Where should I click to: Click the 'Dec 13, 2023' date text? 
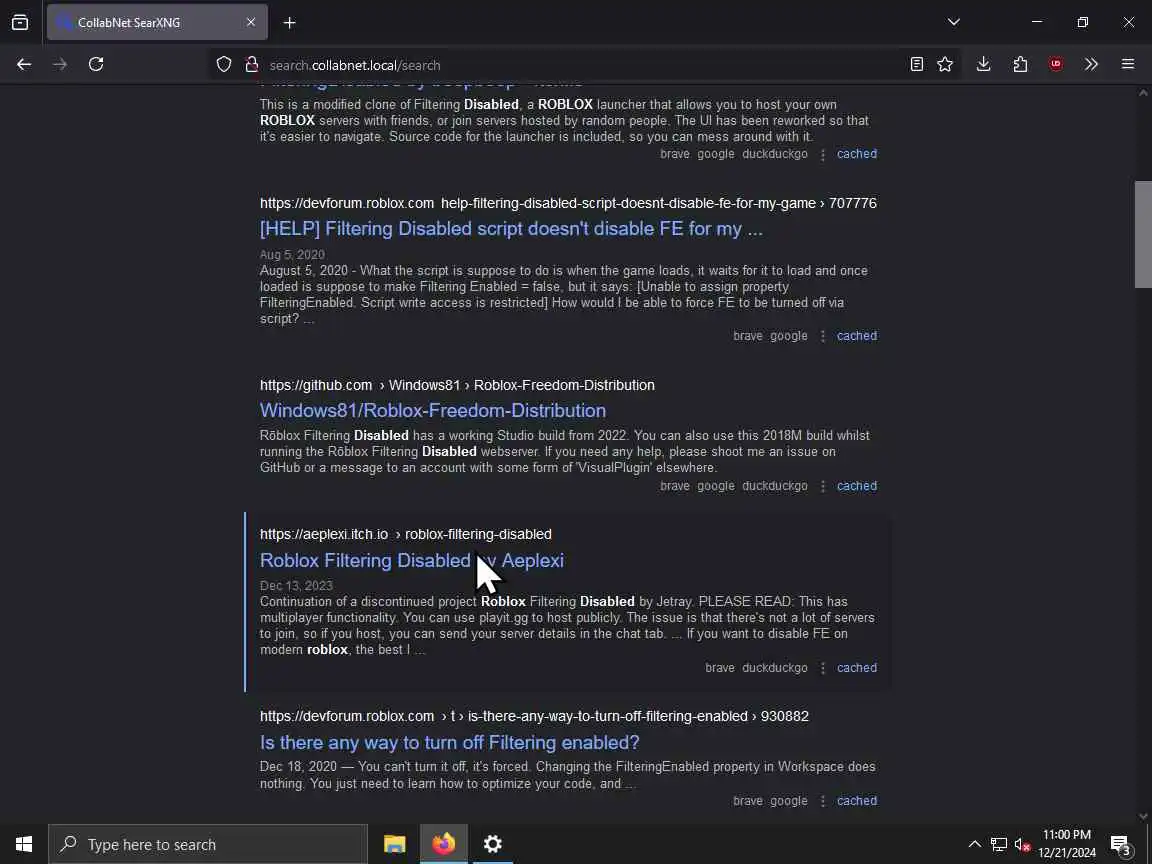point(296,586)
